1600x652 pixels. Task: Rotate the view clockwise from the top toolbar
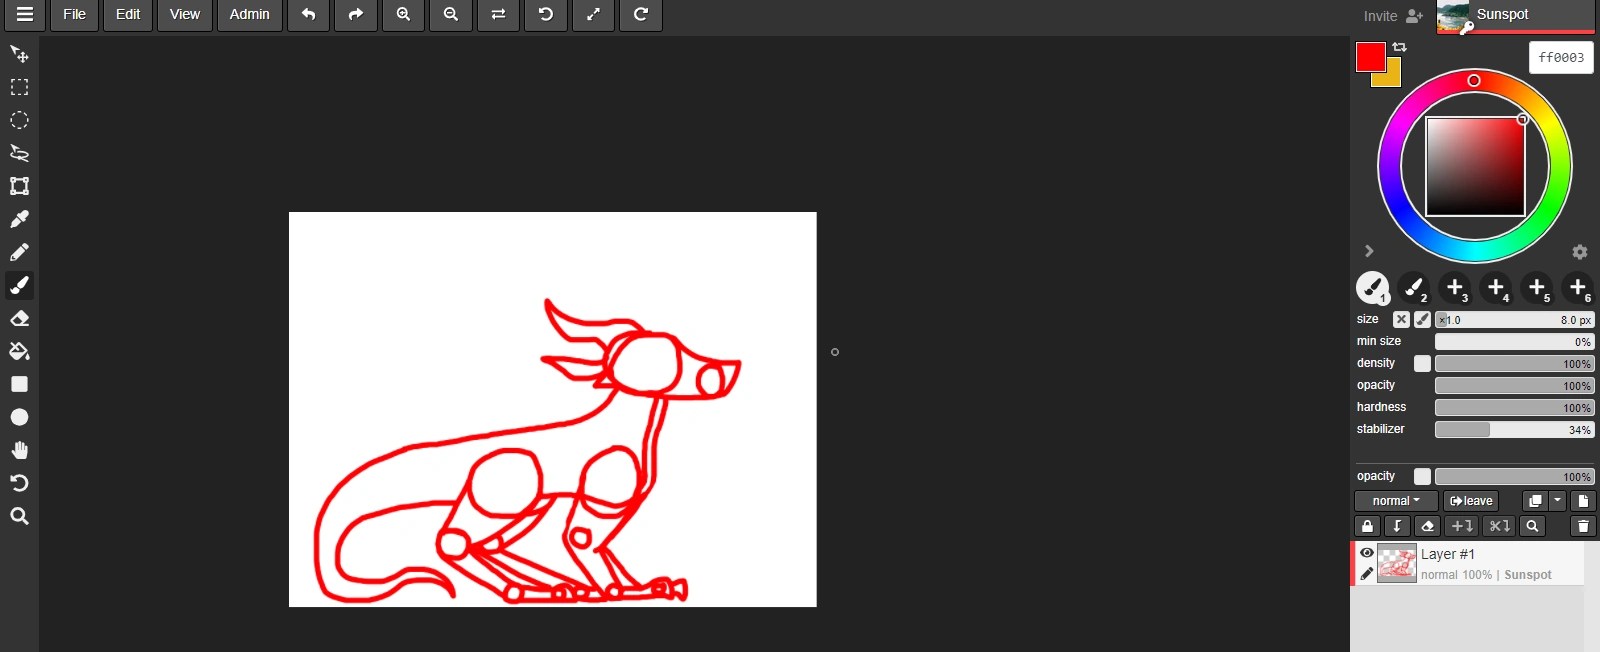pyautogui.click(x=641, y=14)
